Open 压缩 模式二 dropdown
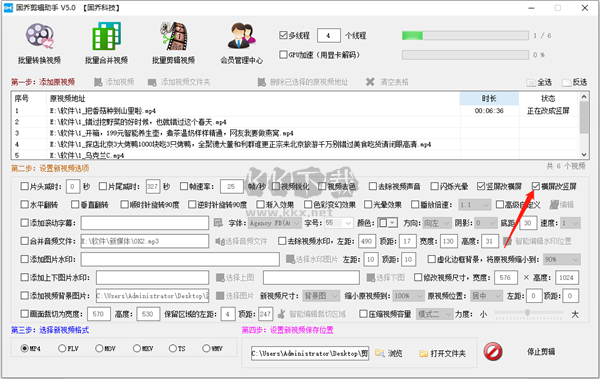600x379 pixels. pos(434,314)
